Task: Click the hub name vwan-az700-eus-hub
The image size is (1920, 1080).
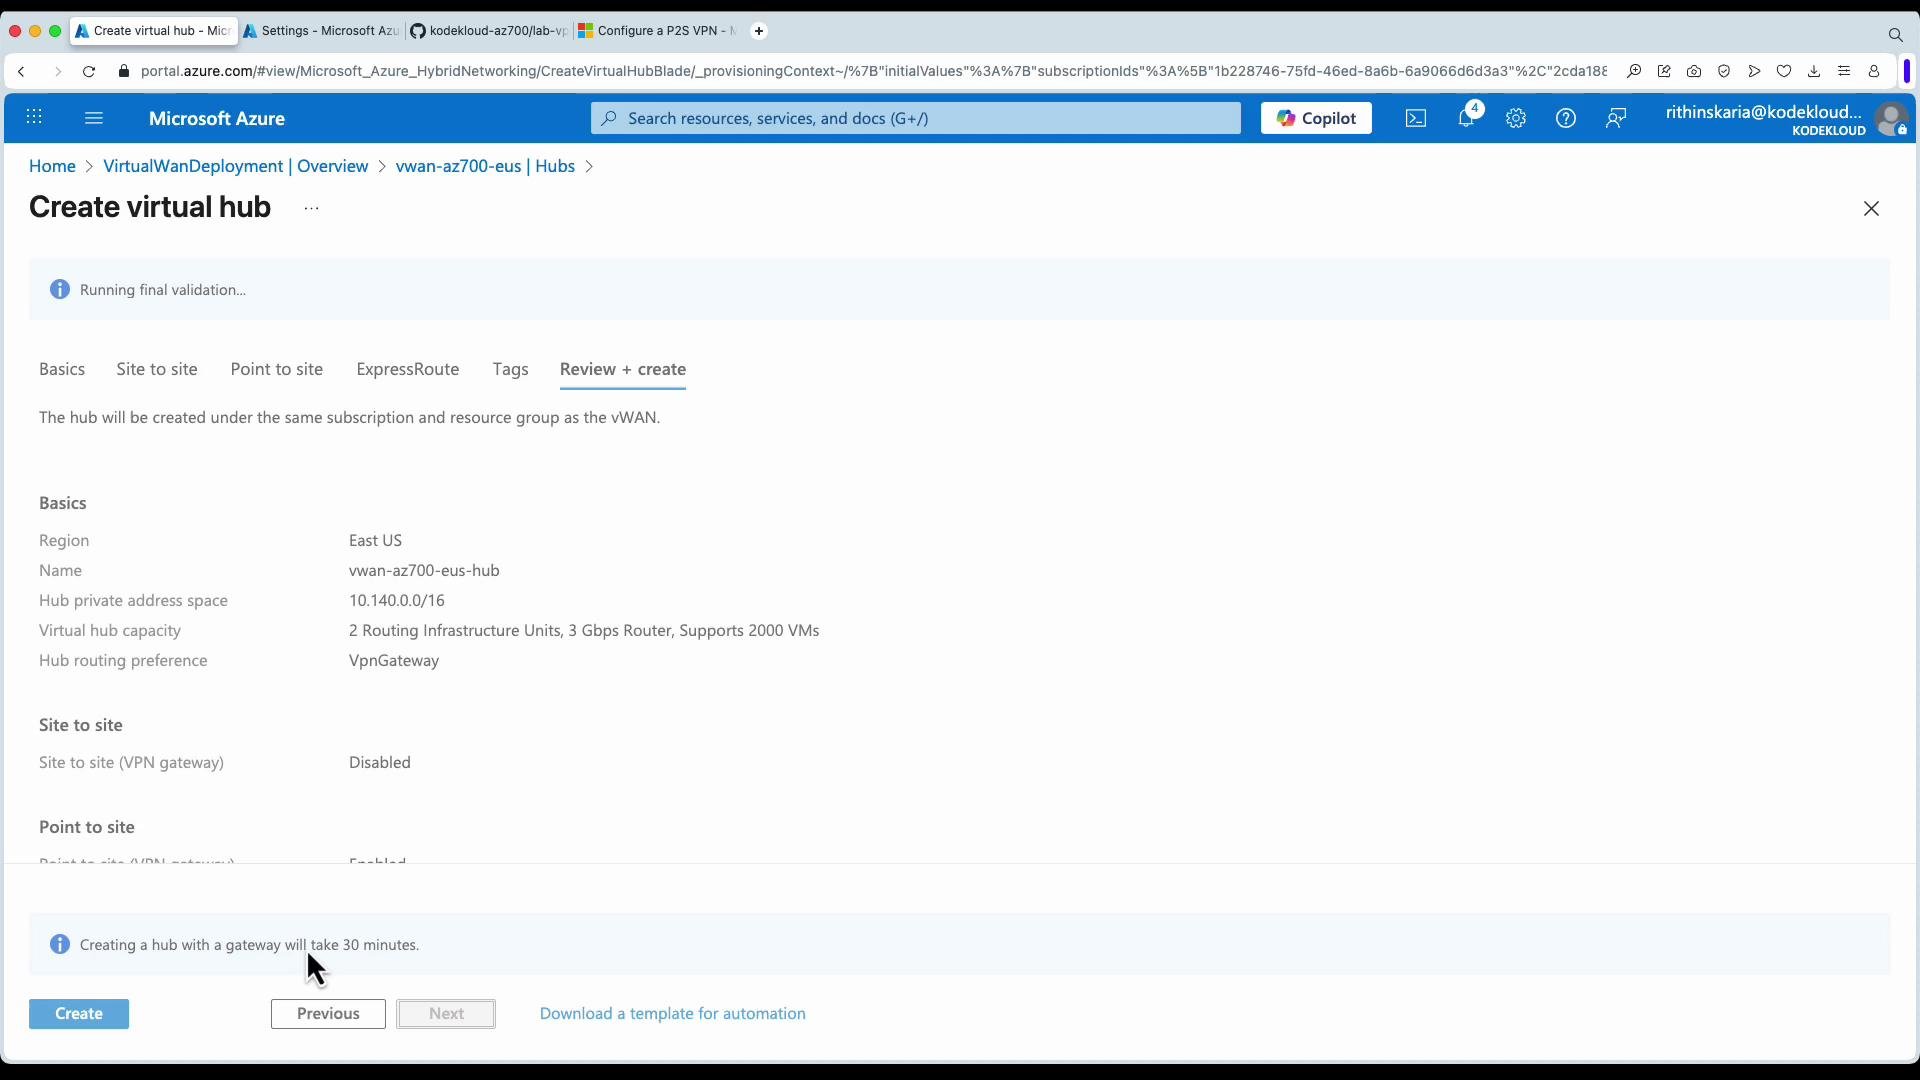Action: tap(424, 570)
